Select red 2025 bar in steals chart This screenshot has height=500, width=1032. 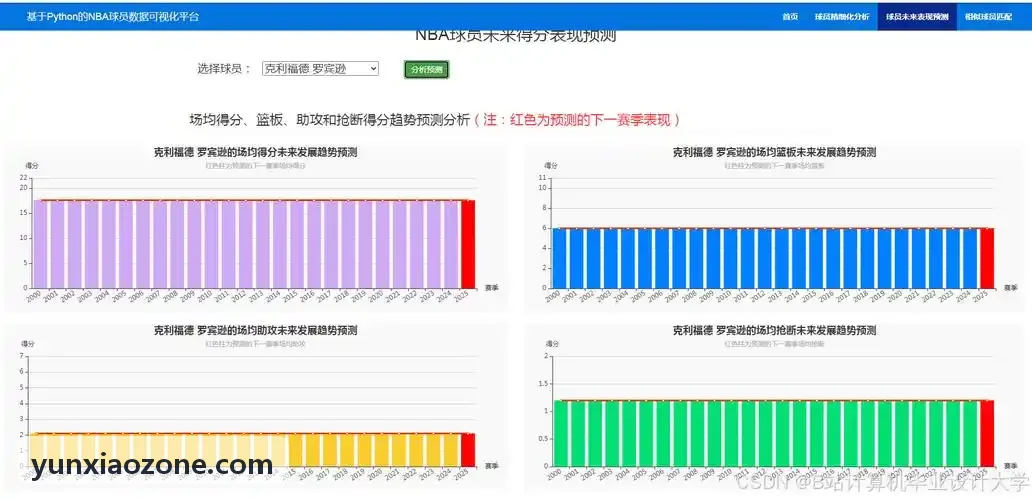tap(987, 434)
